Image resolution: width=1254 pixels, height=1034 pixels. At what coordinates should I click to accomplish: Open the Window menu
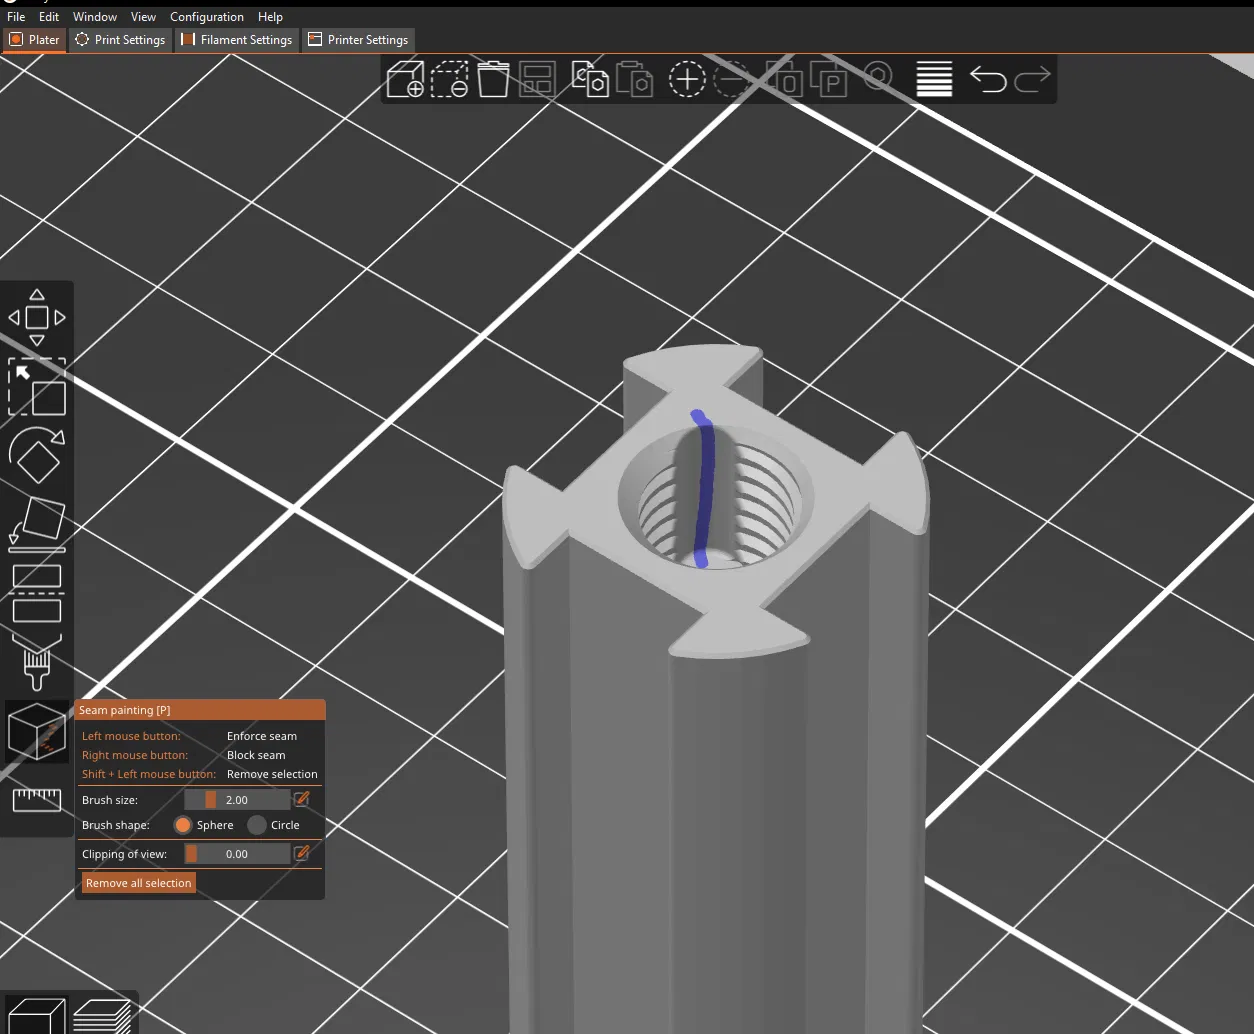(95, 17)
